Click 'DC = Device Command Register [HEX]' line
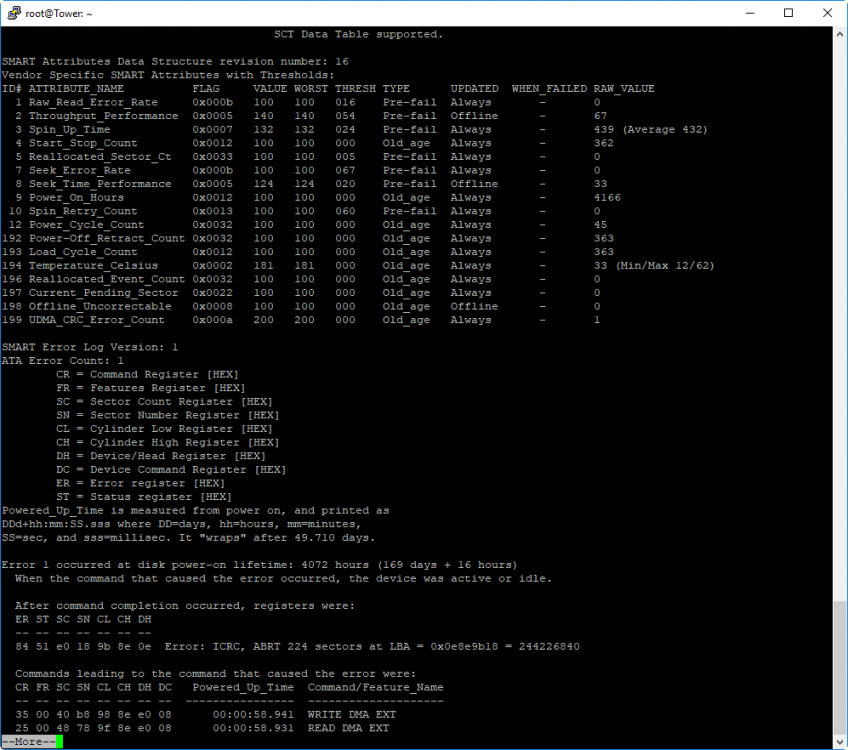The height and width of the screenshot is (750, 848). 171,469
